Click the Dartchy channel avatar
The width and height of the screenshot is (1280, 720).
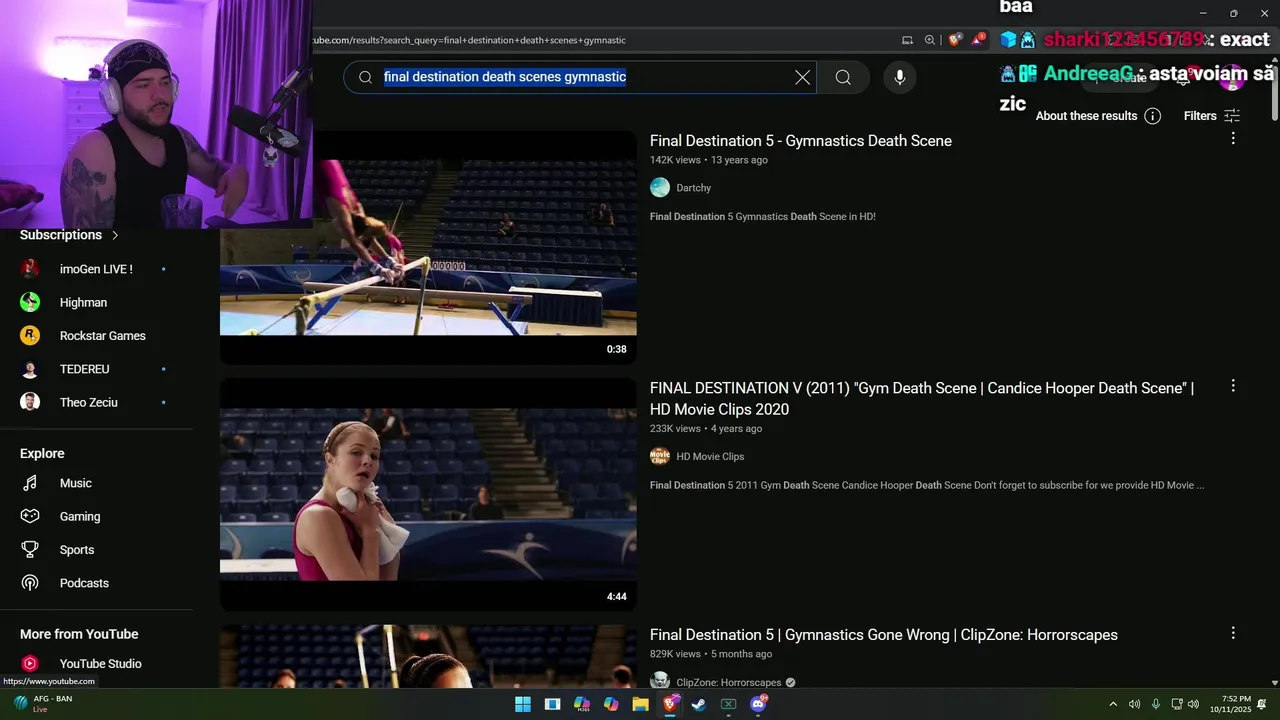coord(660,188)
